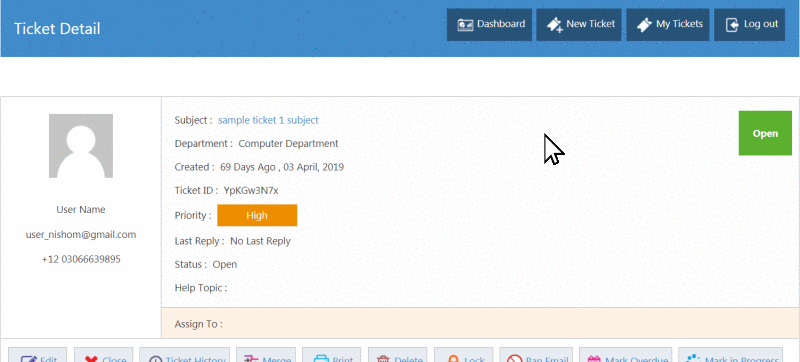The width and height of the screenshot is (800, 362).
Task: Open the My Tickets page
Action: (x=668, y=24)
